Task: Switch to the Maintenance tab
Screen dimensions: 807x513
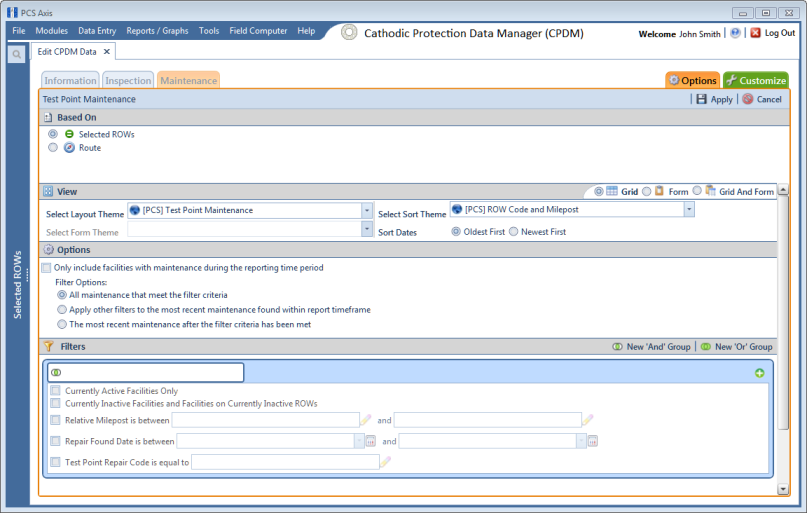Action: point(188,80)
